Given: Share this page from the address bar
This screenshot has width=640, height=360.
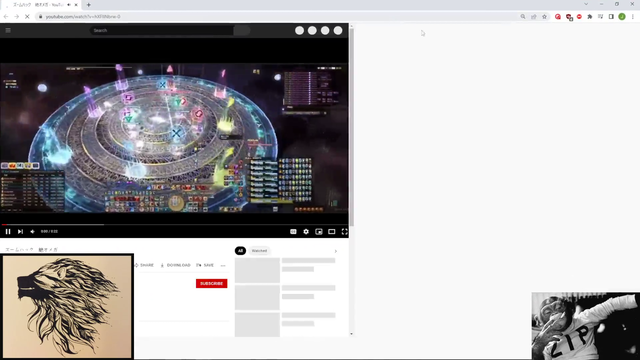Looking at the screenshot, I should click(533, 17).
